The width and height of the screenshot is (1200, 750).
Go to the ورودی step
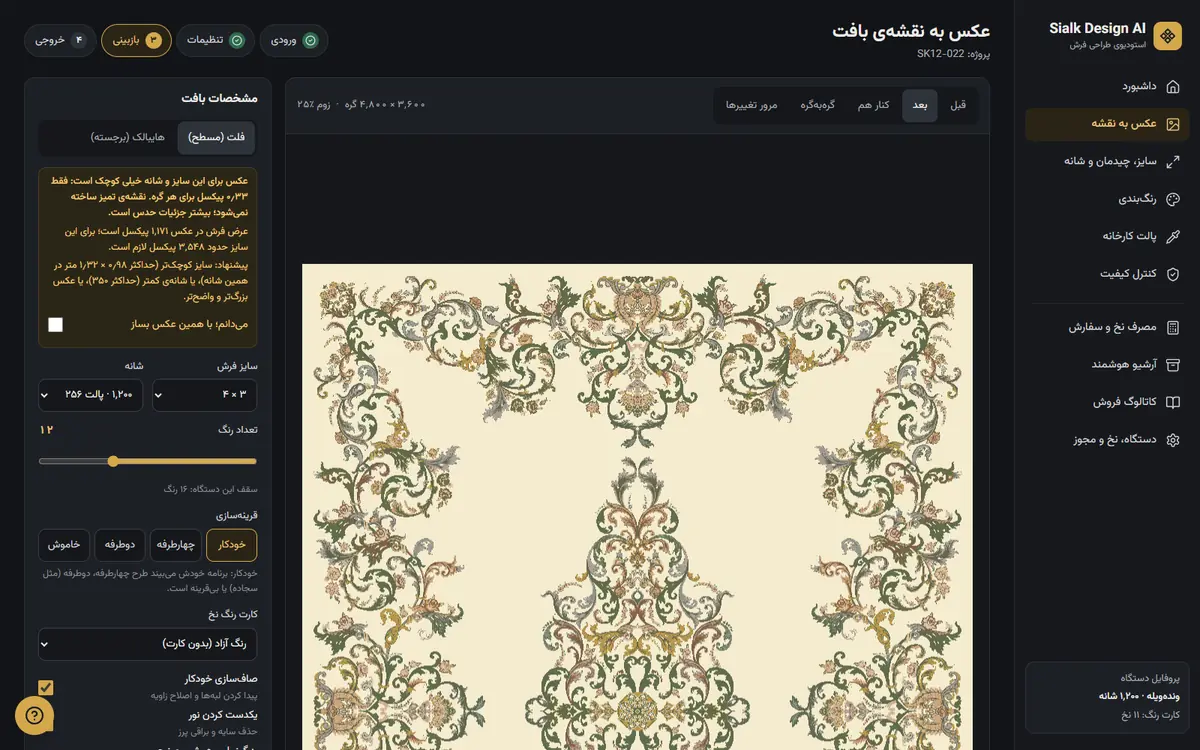coord(294,40)
